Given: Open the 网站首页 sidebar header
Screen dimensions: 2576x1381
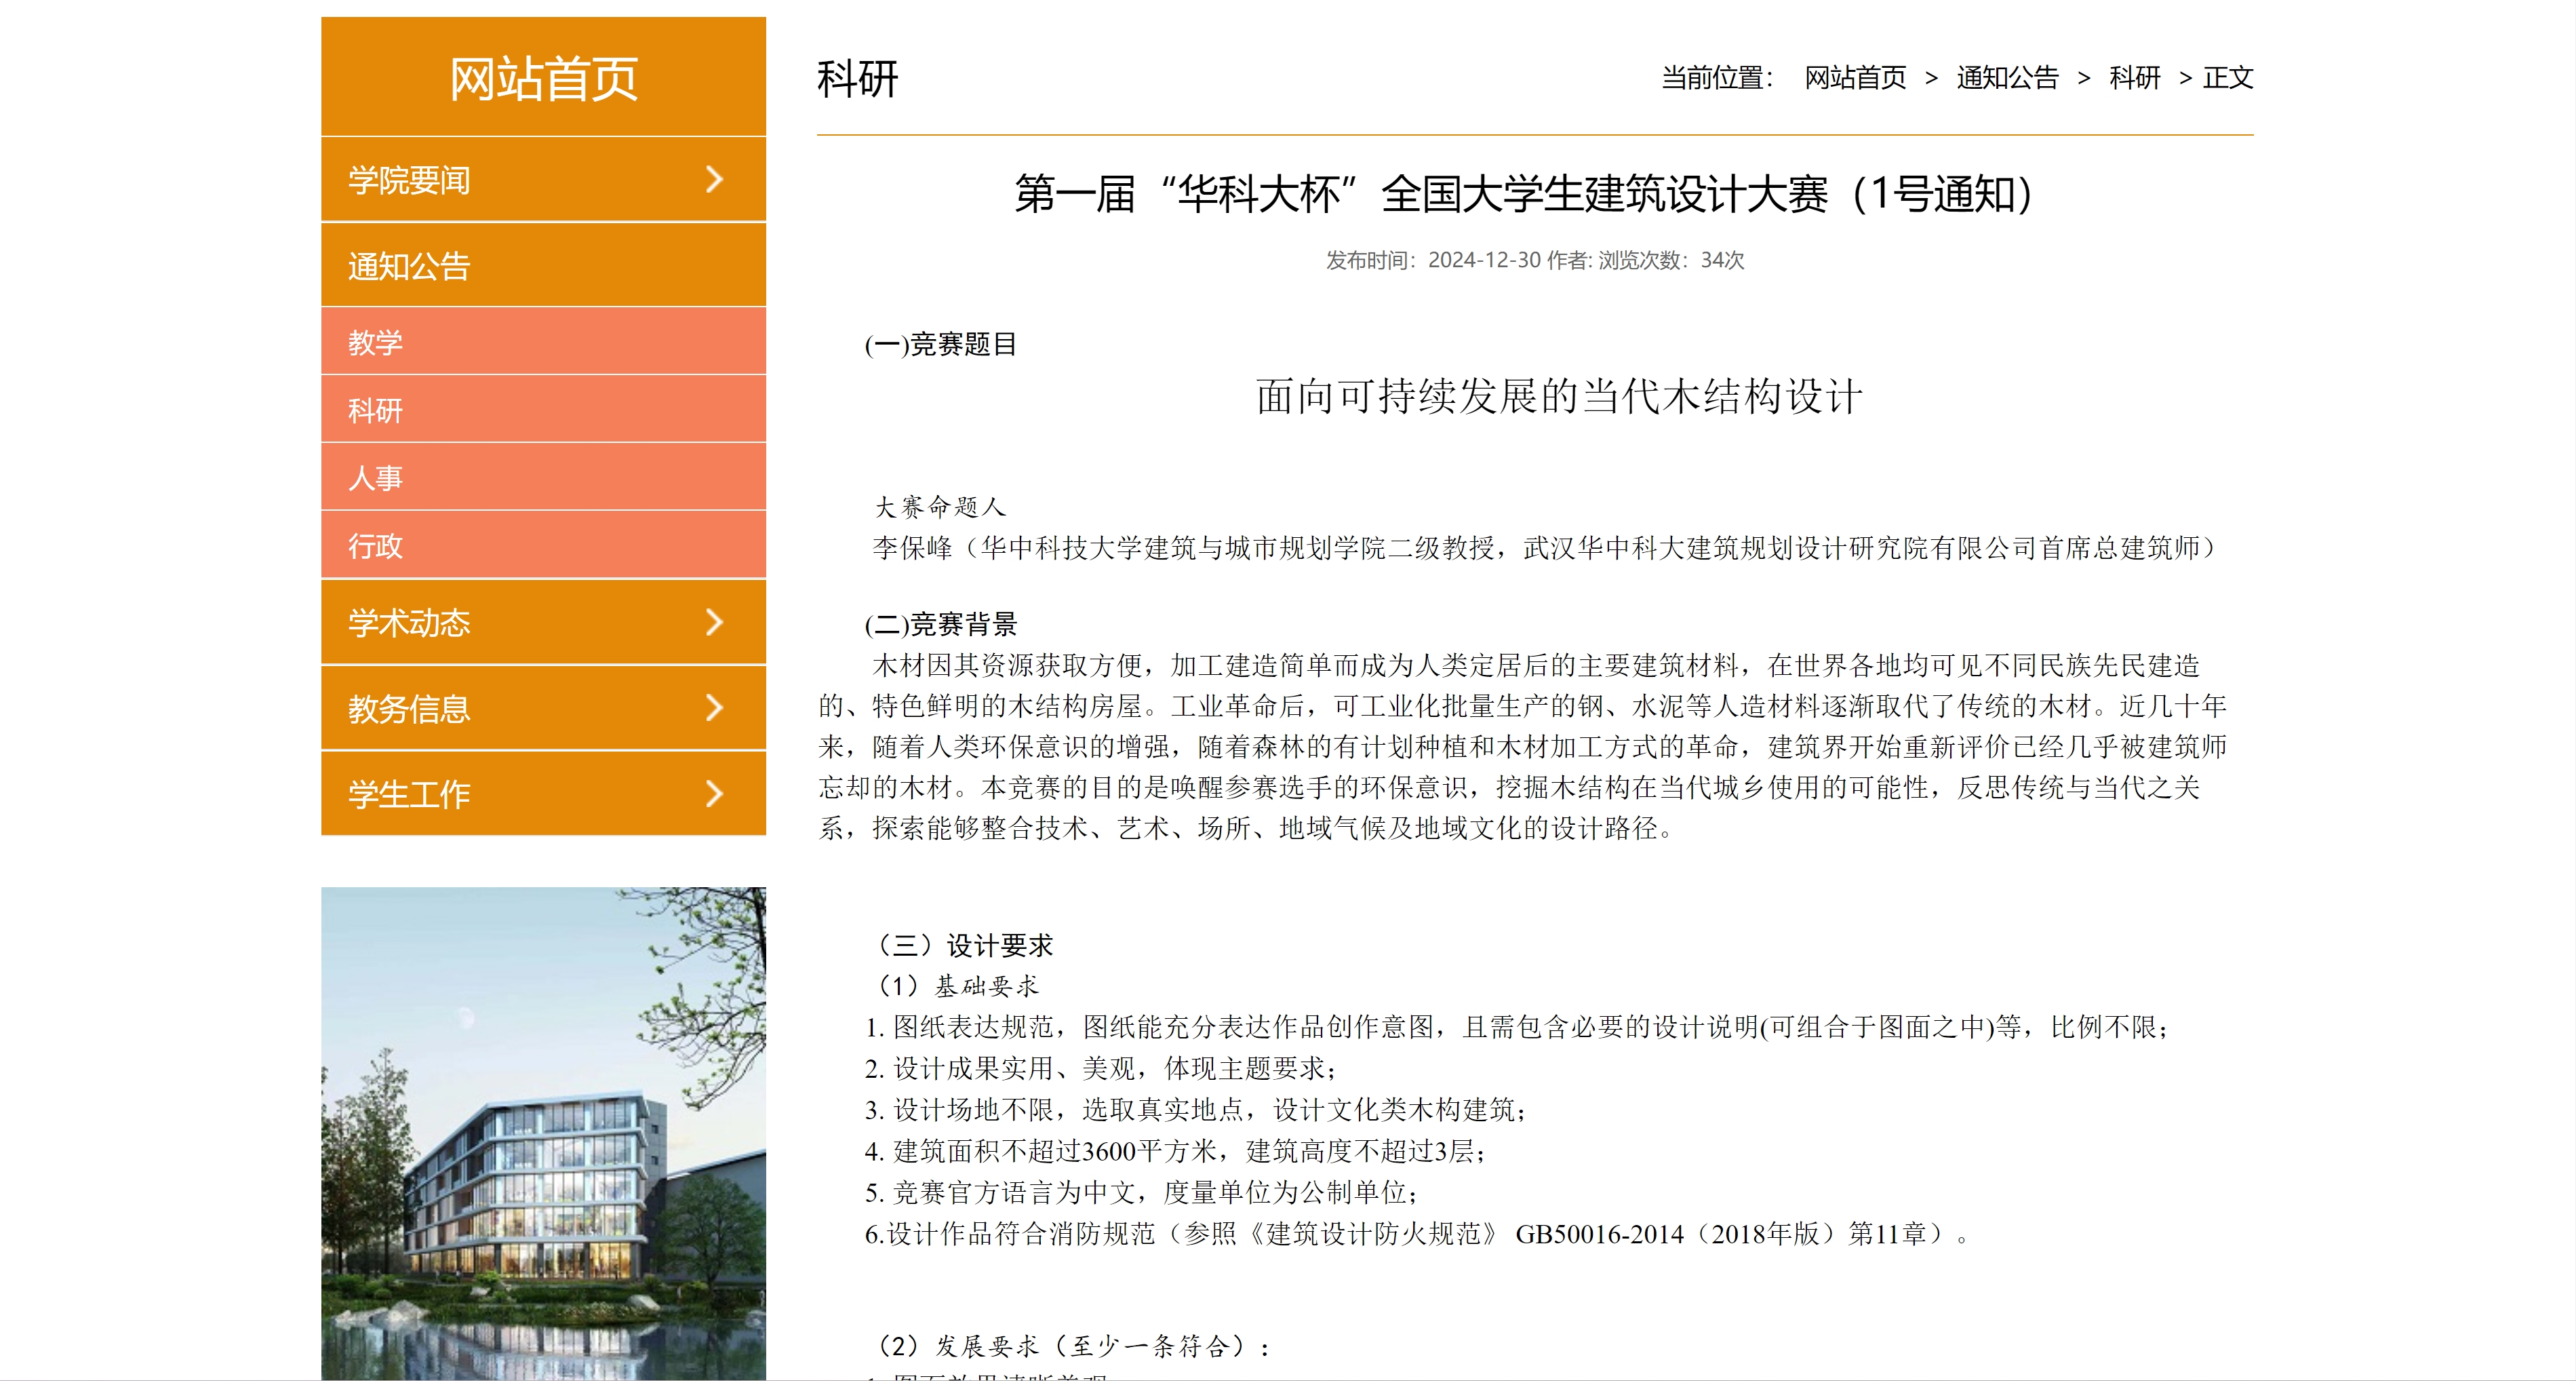Looking at the screenshot, I should tap(543, 78).
